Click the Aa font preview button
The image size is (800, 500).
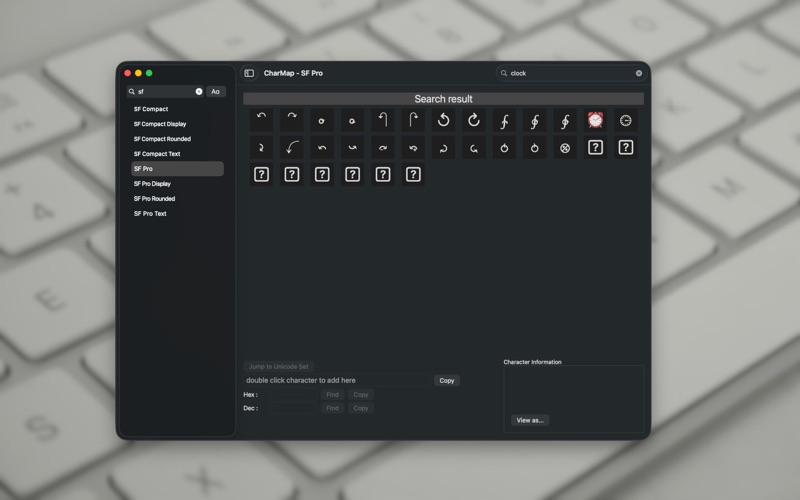coord(215,91)
